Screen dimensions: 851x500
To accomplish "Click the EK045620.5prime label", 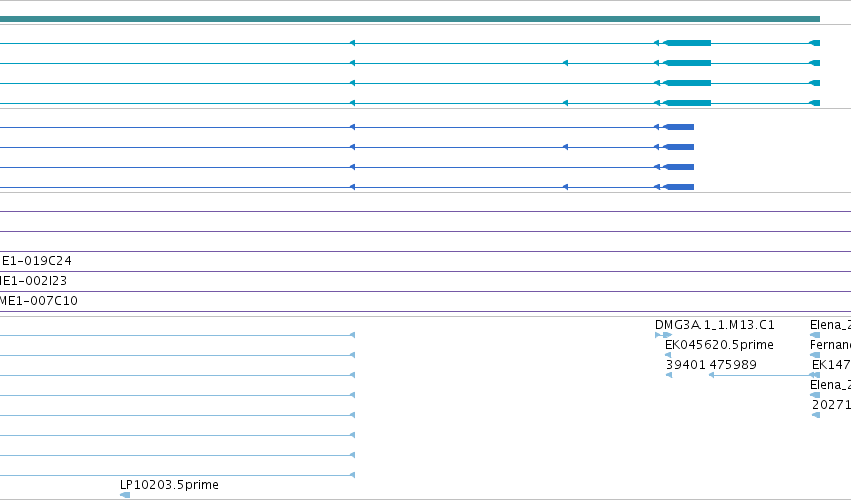I will pyautogui.click(x=719, y=345).
